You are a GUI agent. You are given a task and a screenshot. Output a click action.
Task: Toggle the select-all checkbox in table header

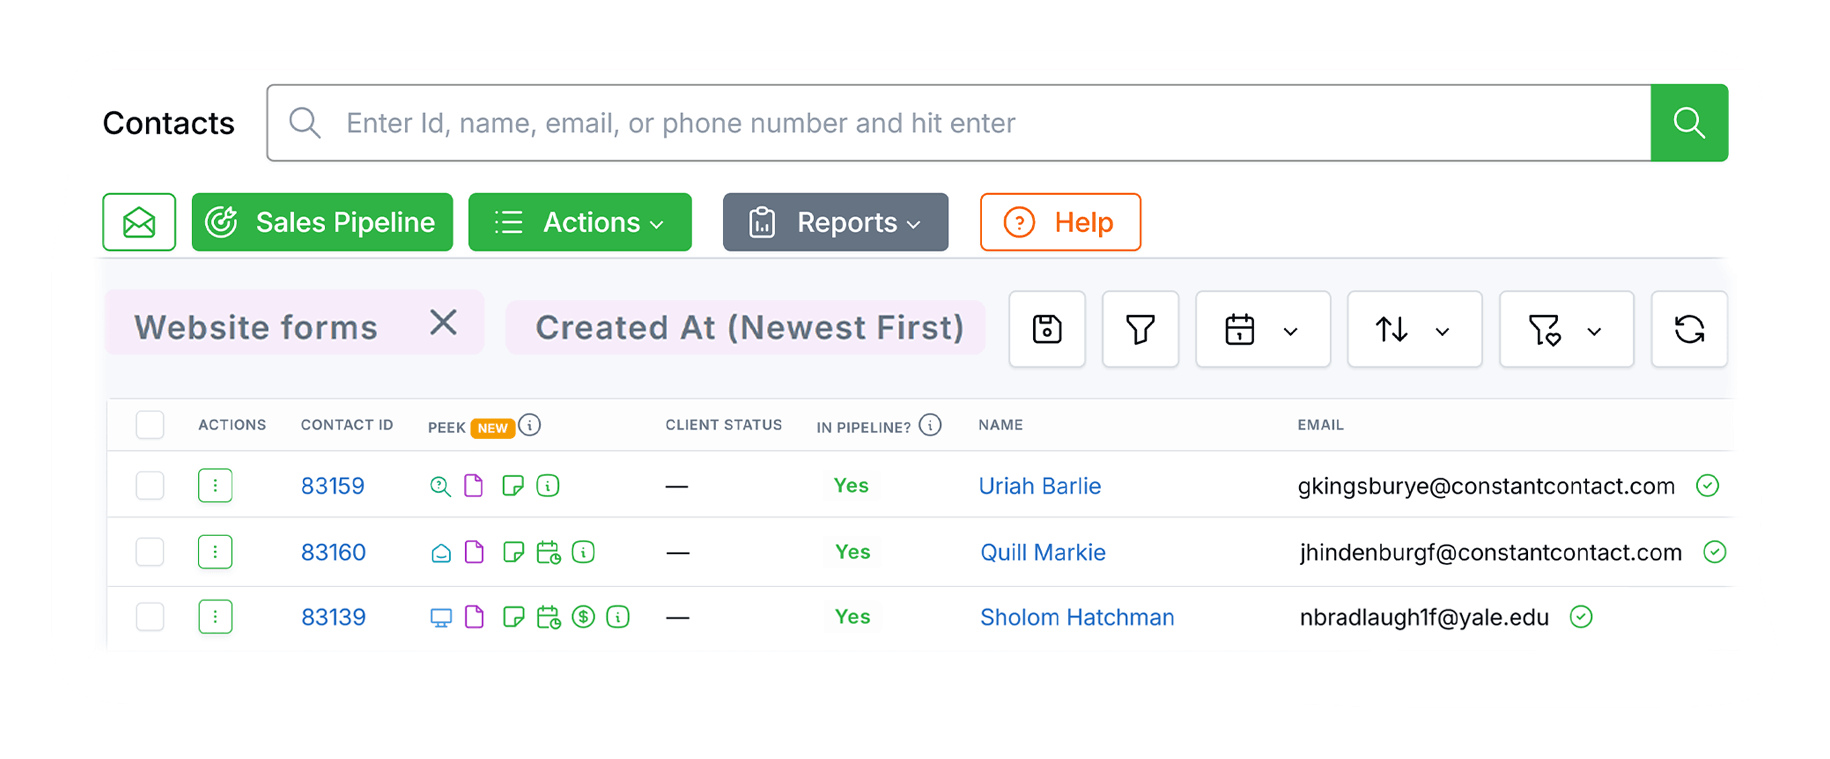(150, 425)
